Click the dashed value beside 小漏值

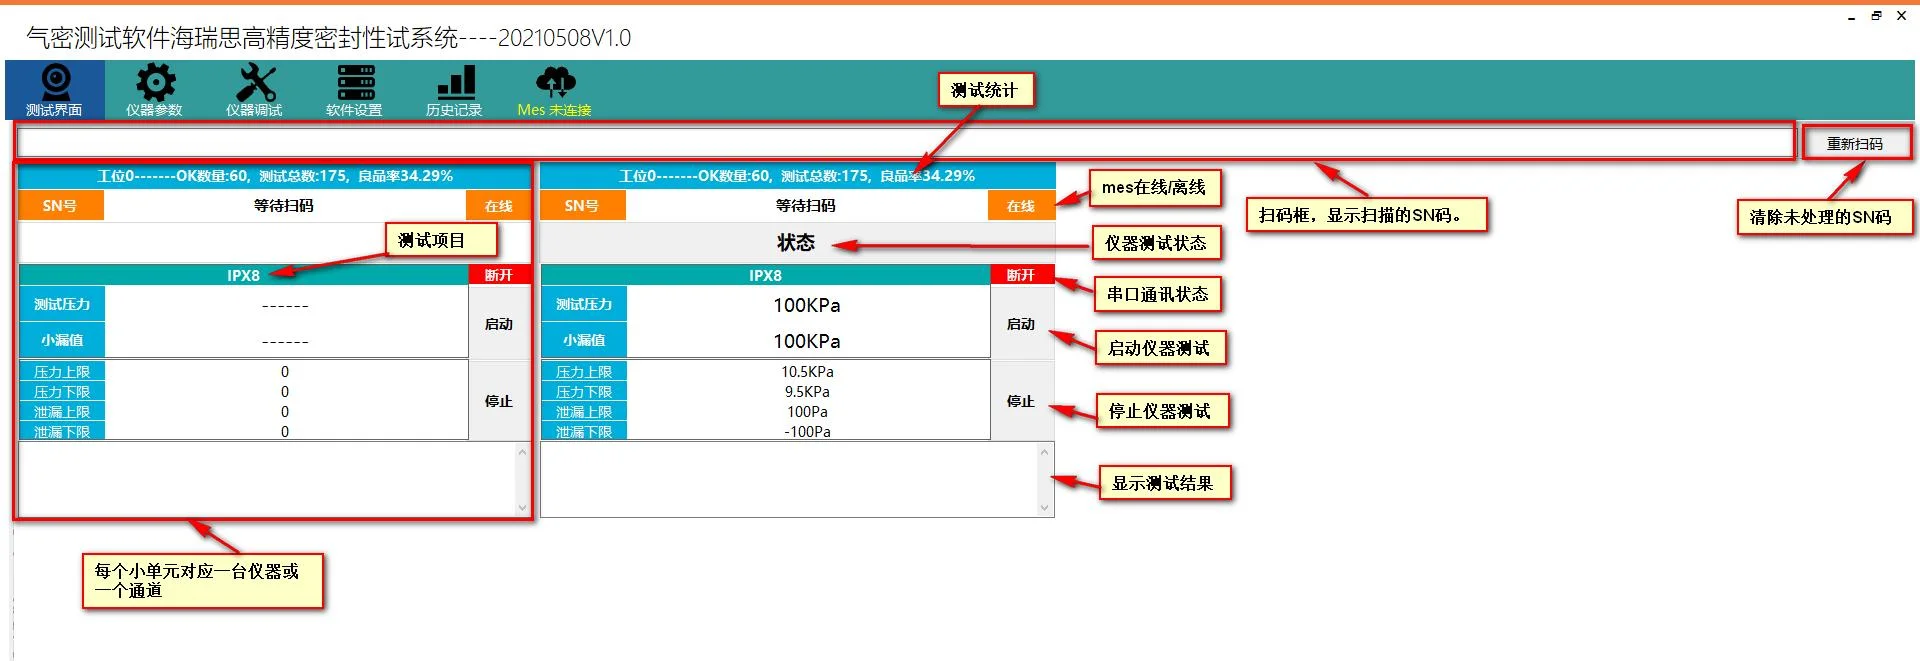285,341
